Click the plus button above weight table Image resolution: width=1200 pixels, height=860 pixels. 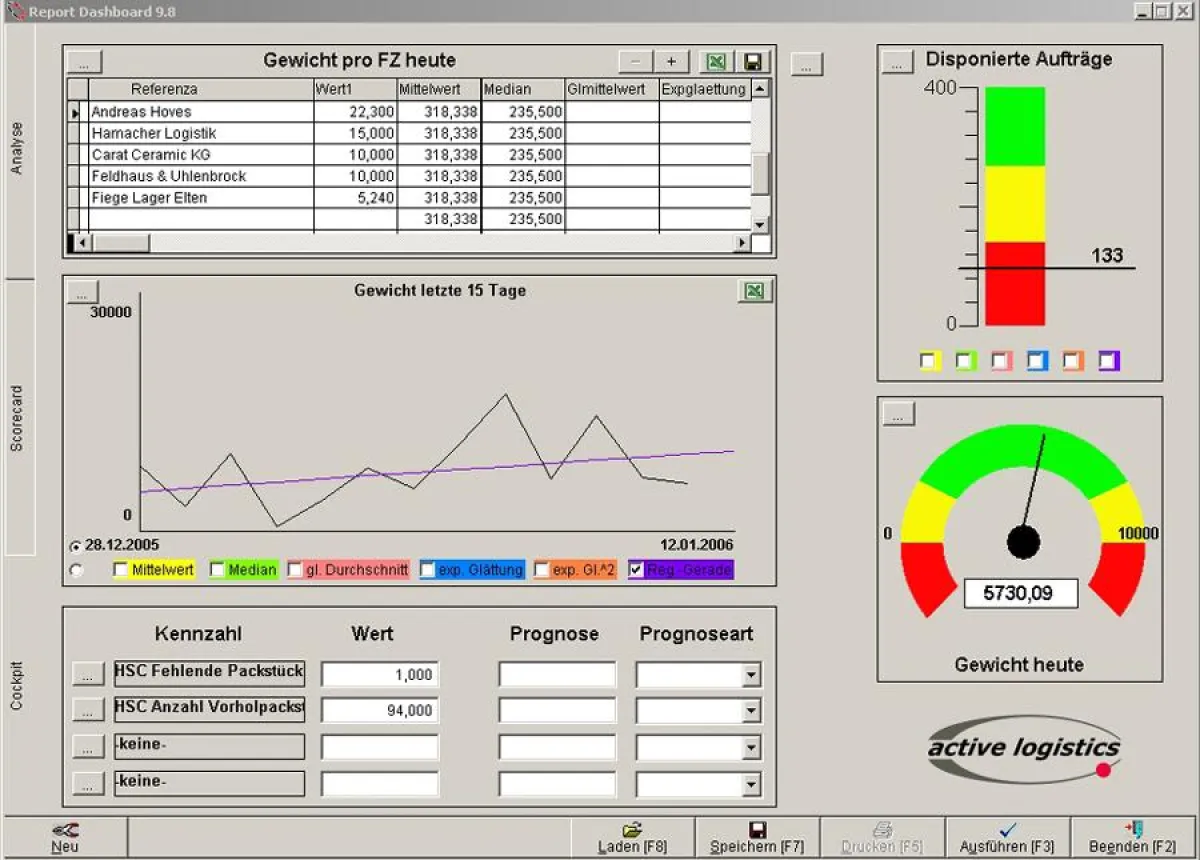point(671,62)
